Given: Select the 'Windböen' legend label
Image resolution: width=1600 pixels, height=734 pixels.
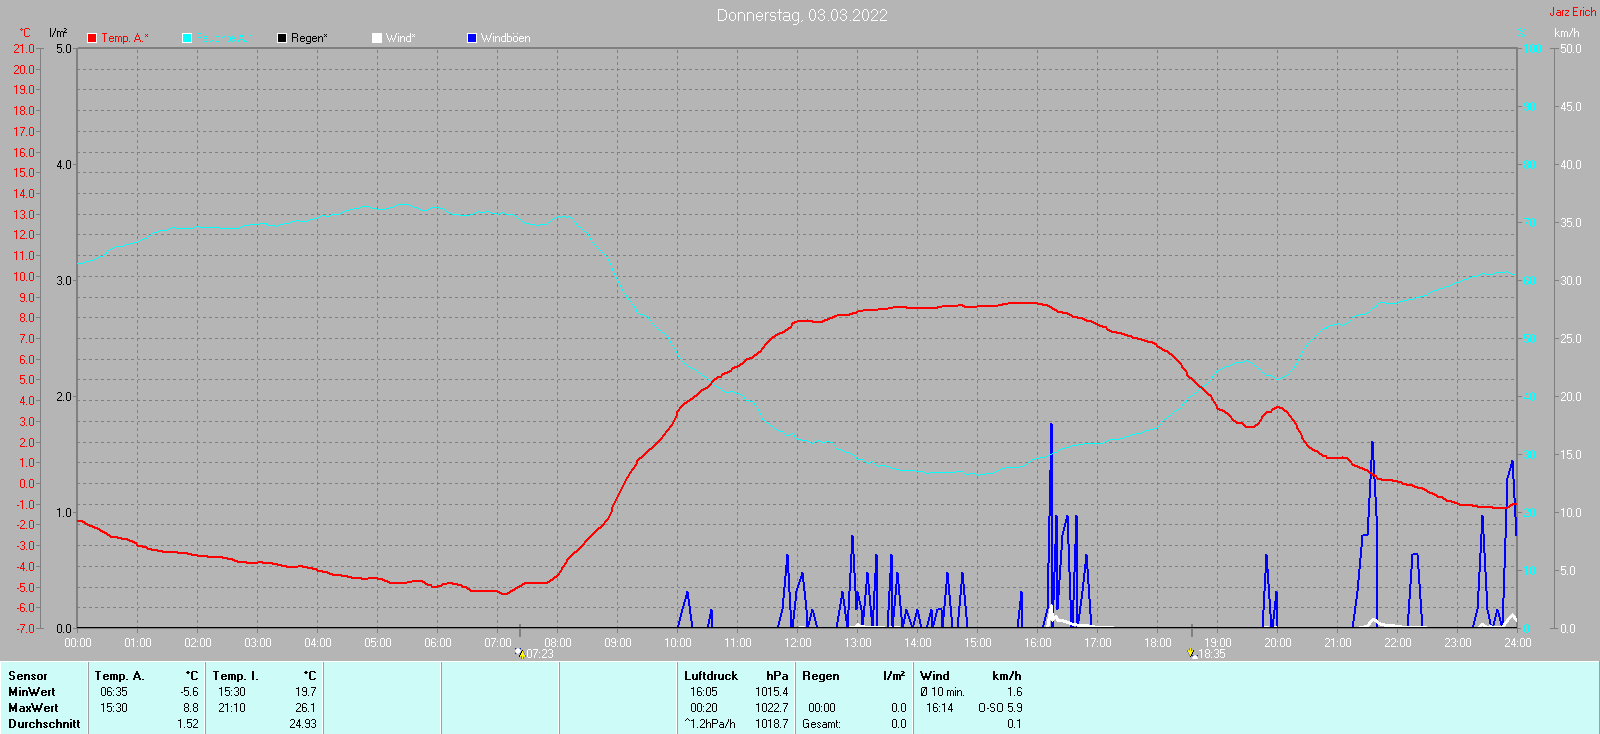Looking at the screenshot, I should tap(506, 38).
